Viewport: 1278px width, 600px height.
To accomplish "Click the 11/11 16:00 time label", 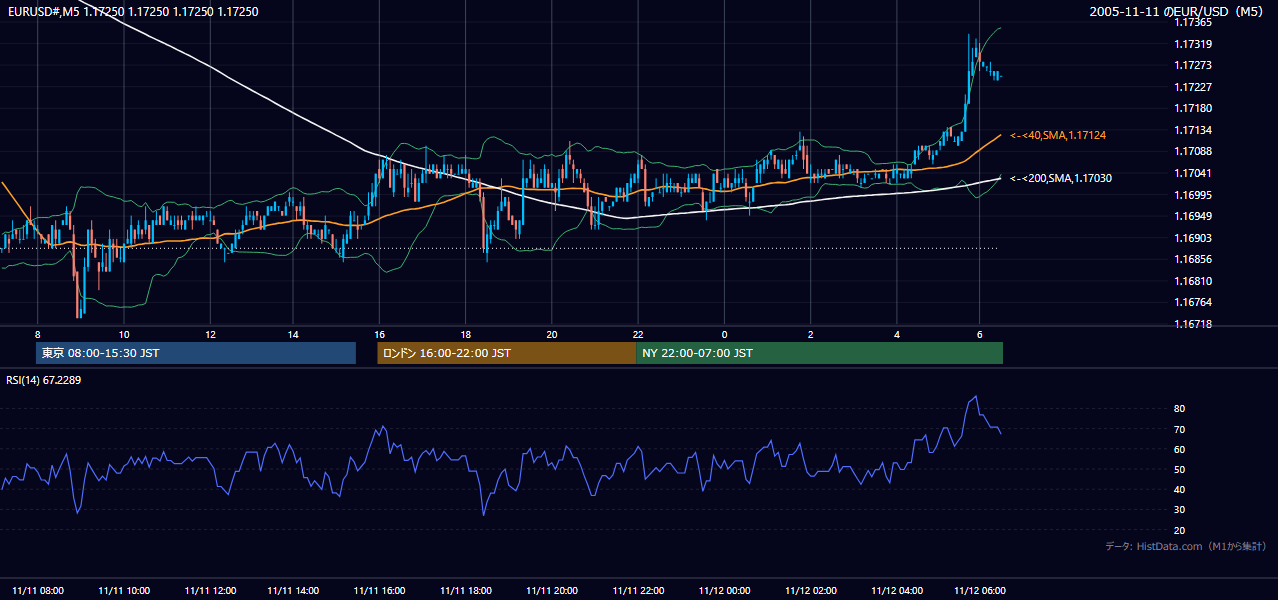I will pos(381,590).
